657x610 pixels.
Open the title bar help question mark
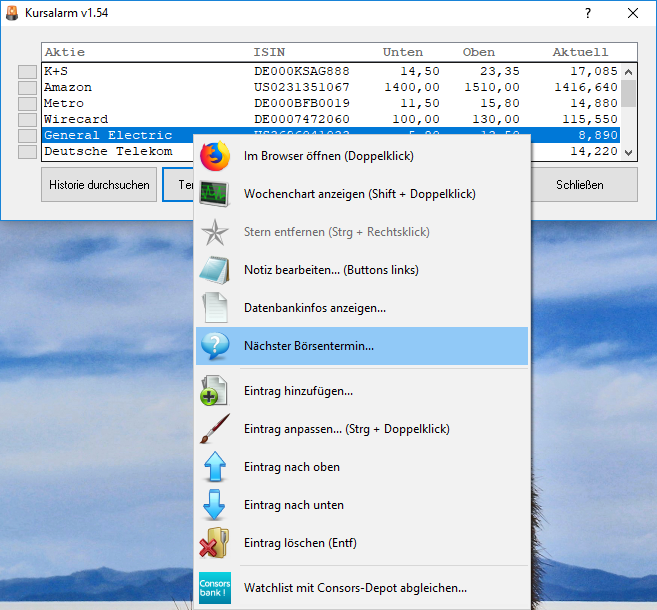(588, 13)
